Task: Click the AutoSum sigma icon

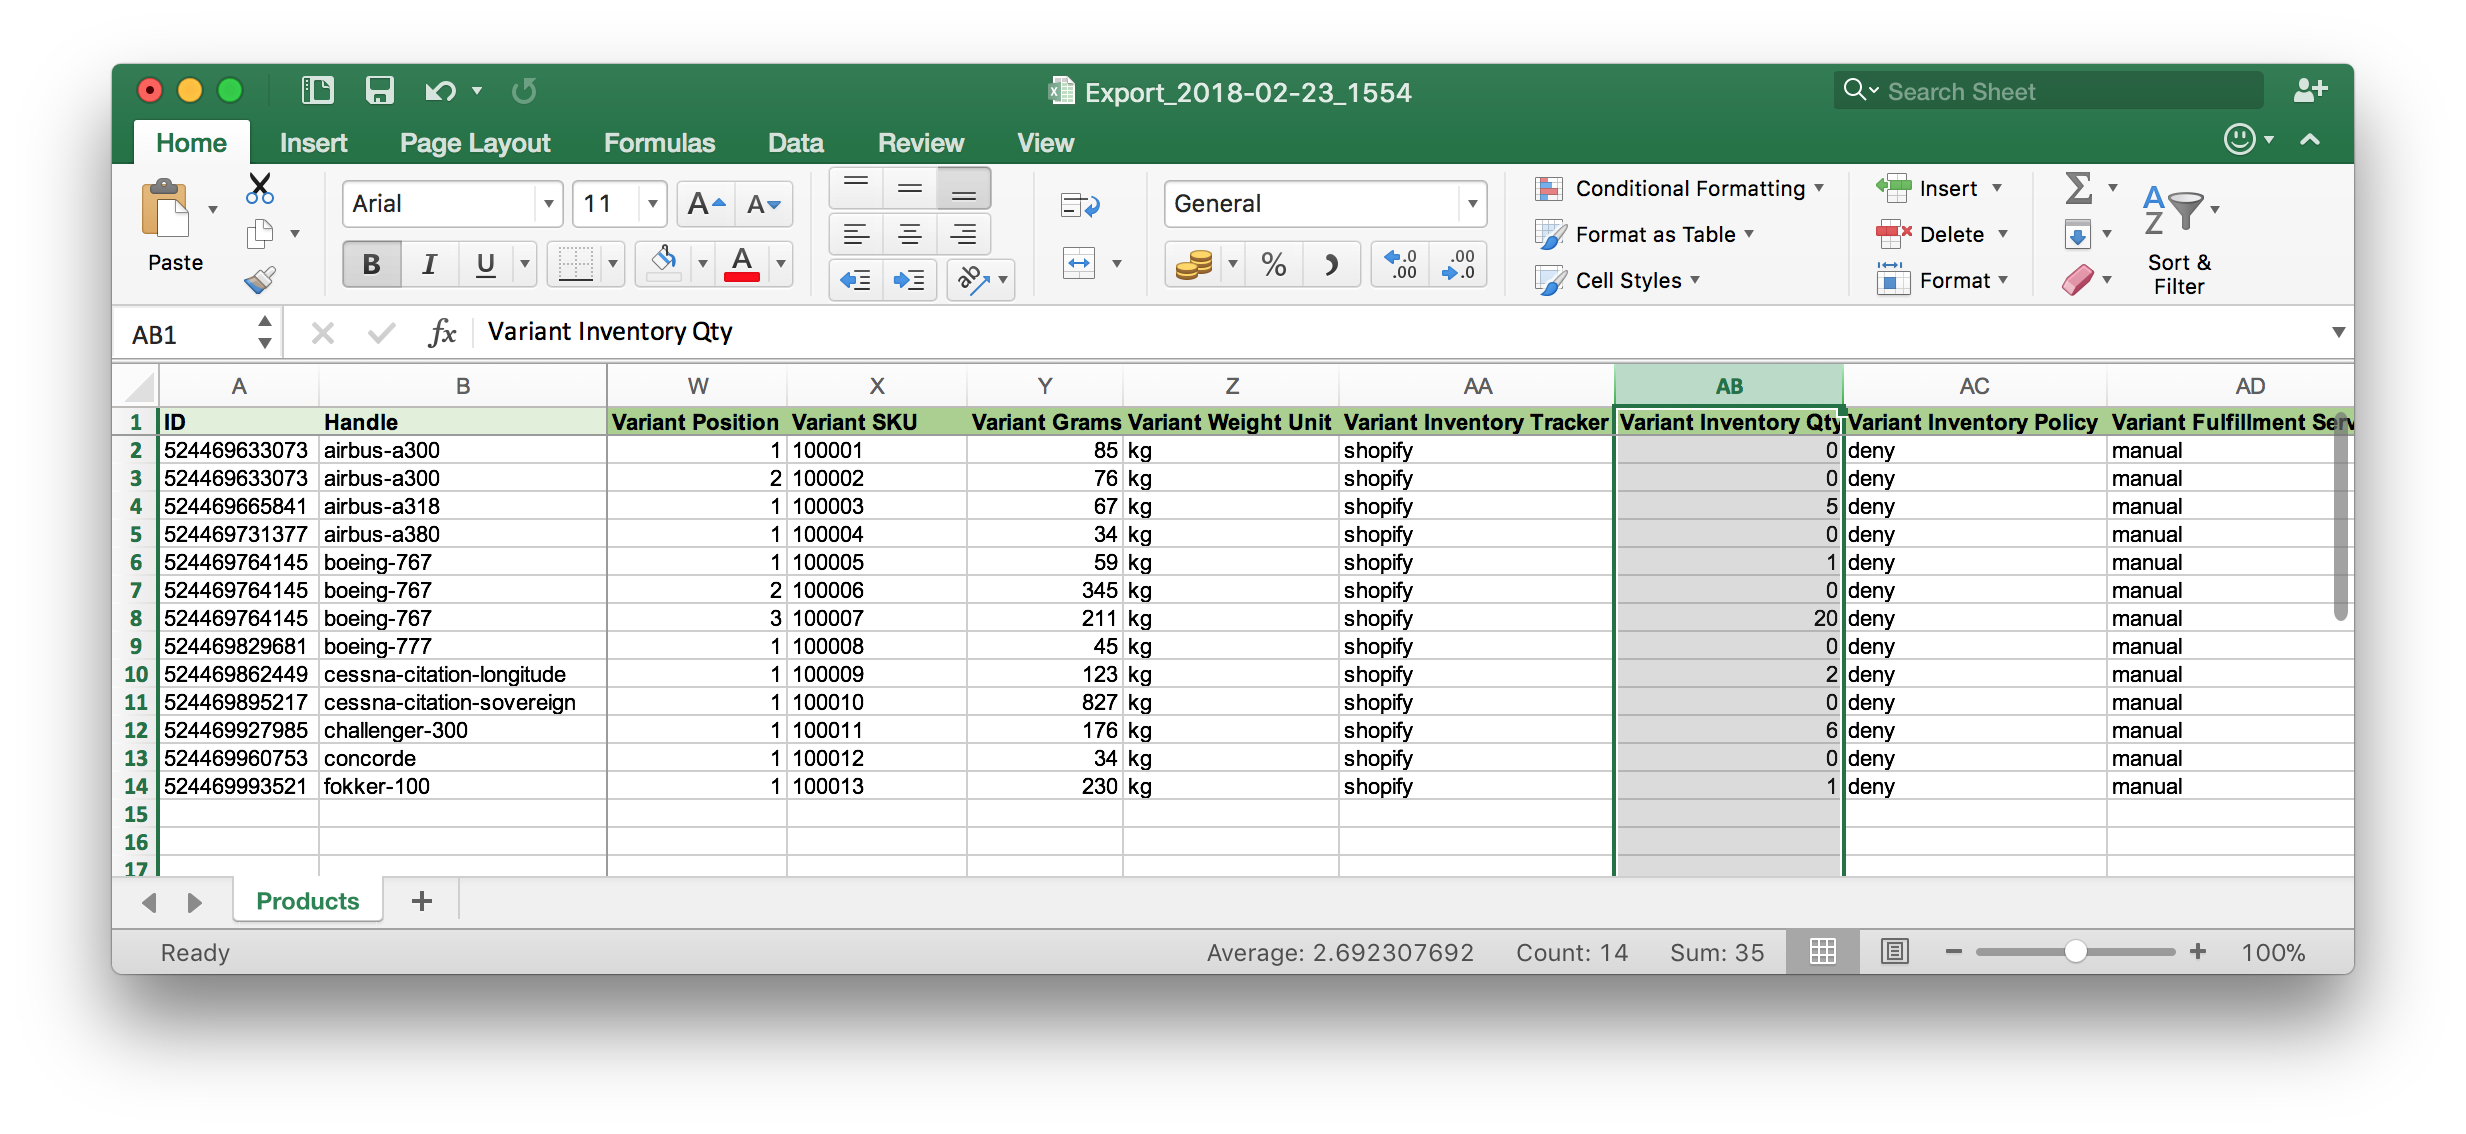Action: 2078,188
